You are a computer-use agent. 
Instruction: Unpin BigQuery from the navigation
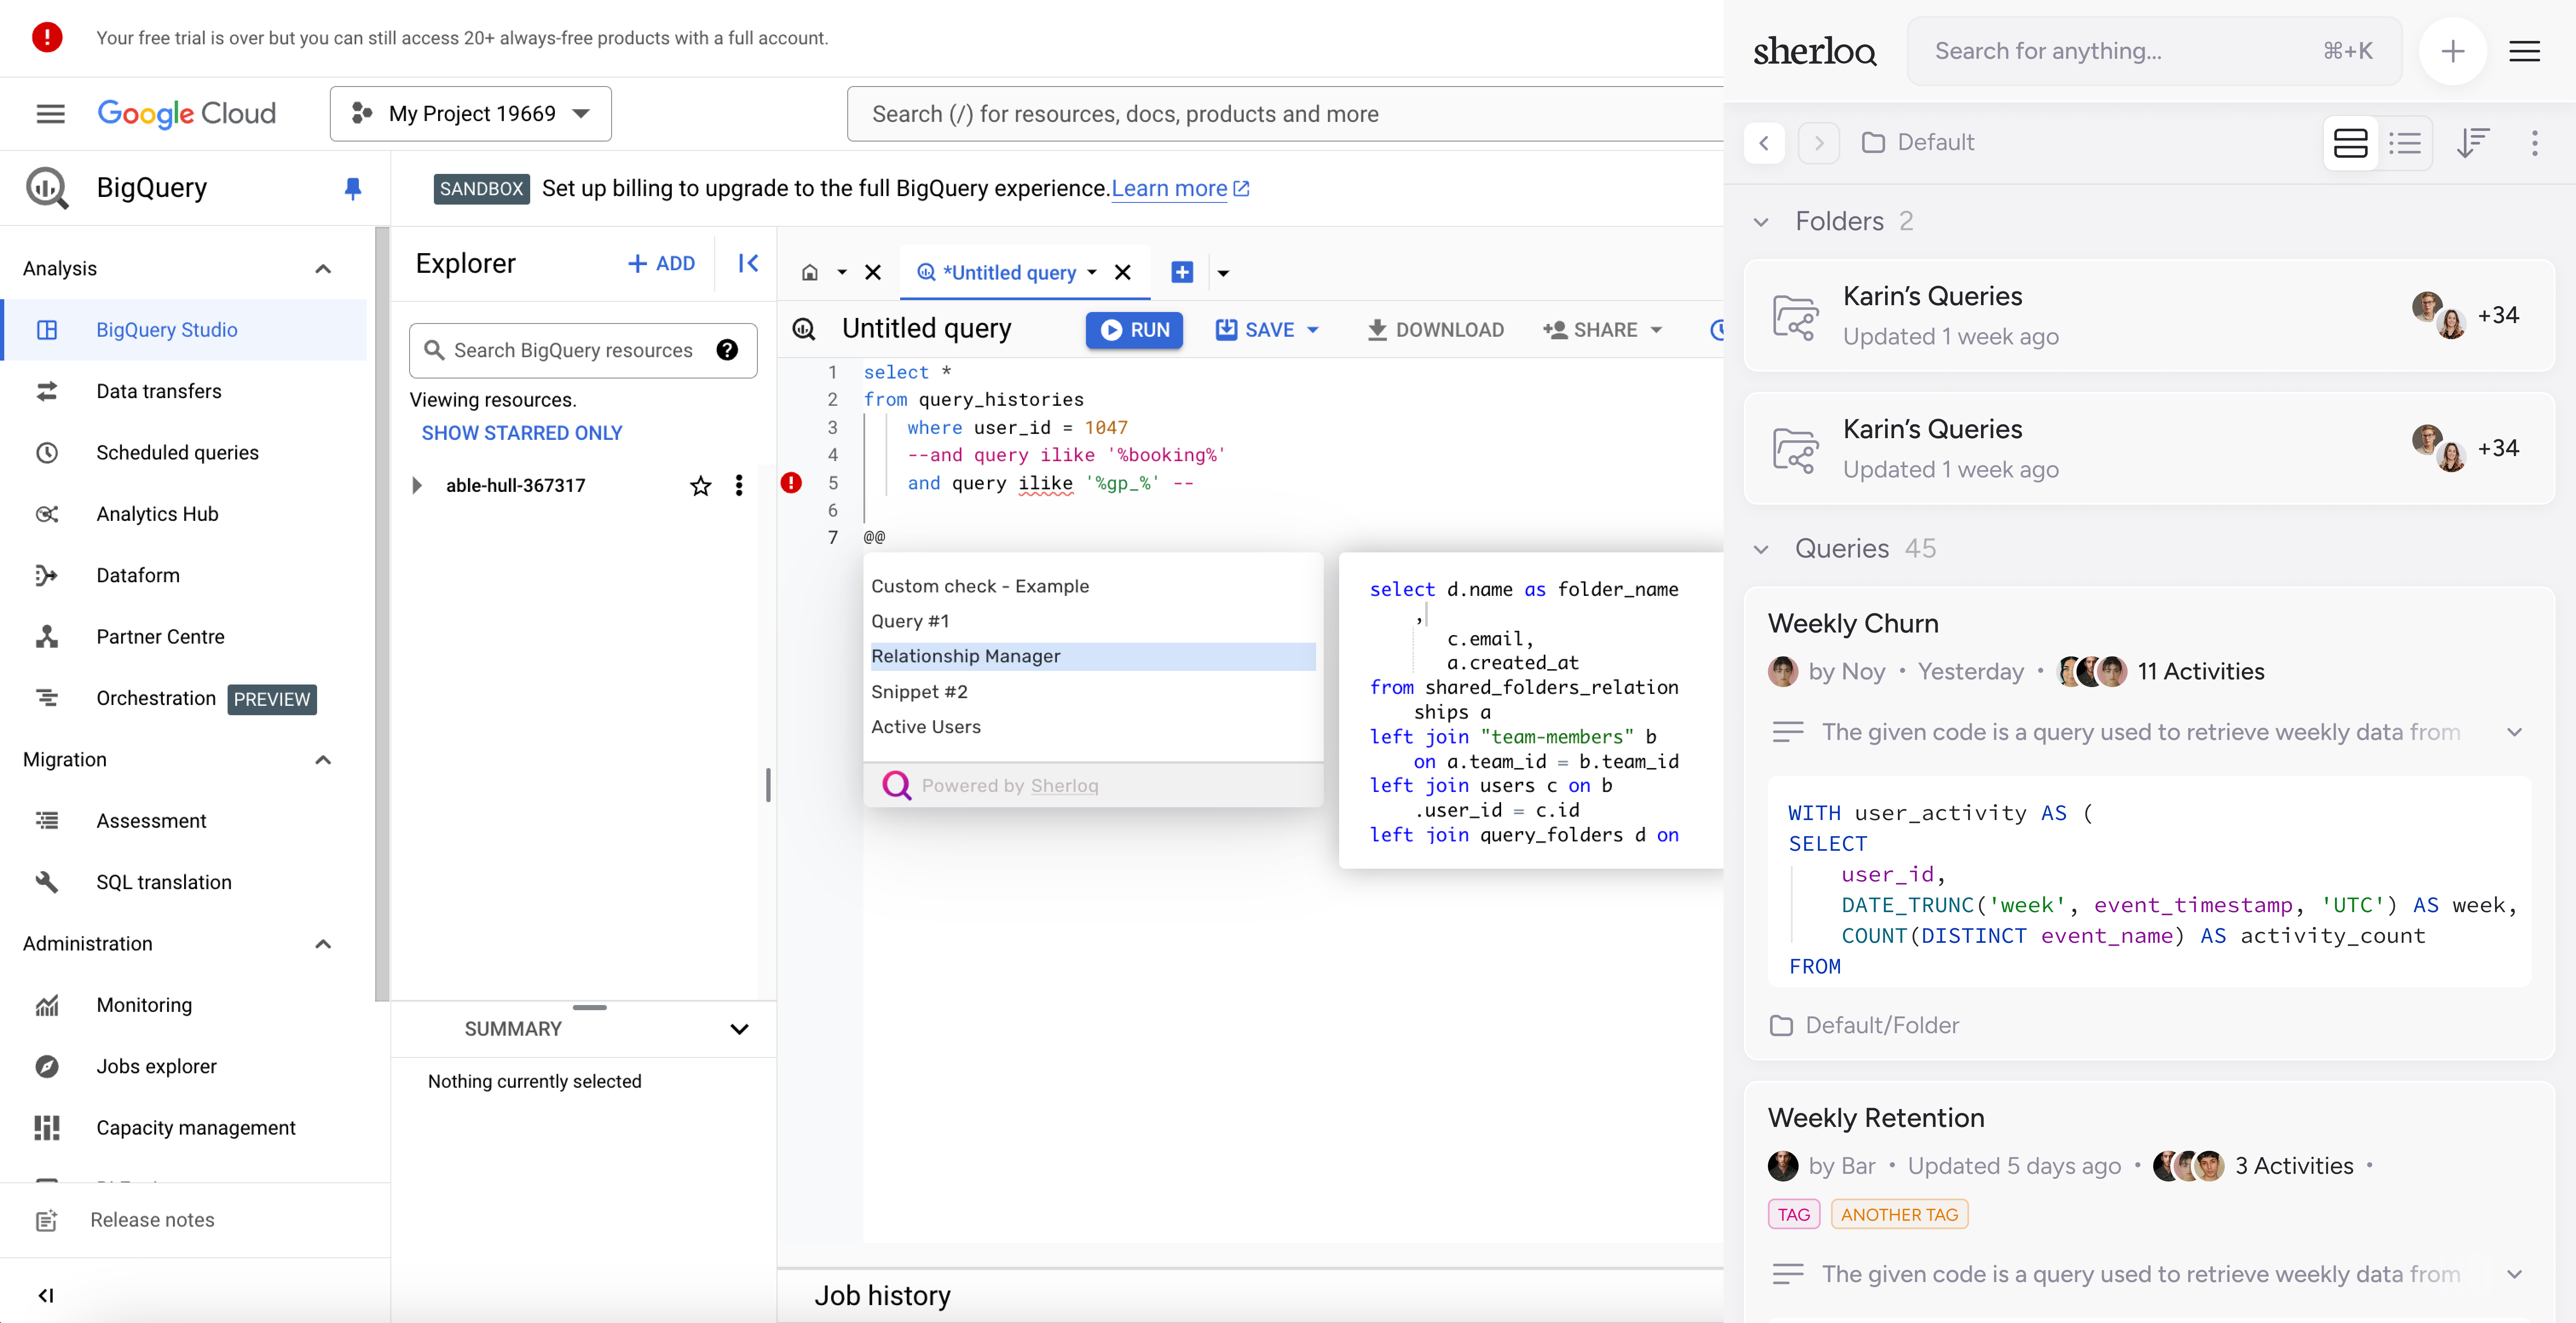353,188
